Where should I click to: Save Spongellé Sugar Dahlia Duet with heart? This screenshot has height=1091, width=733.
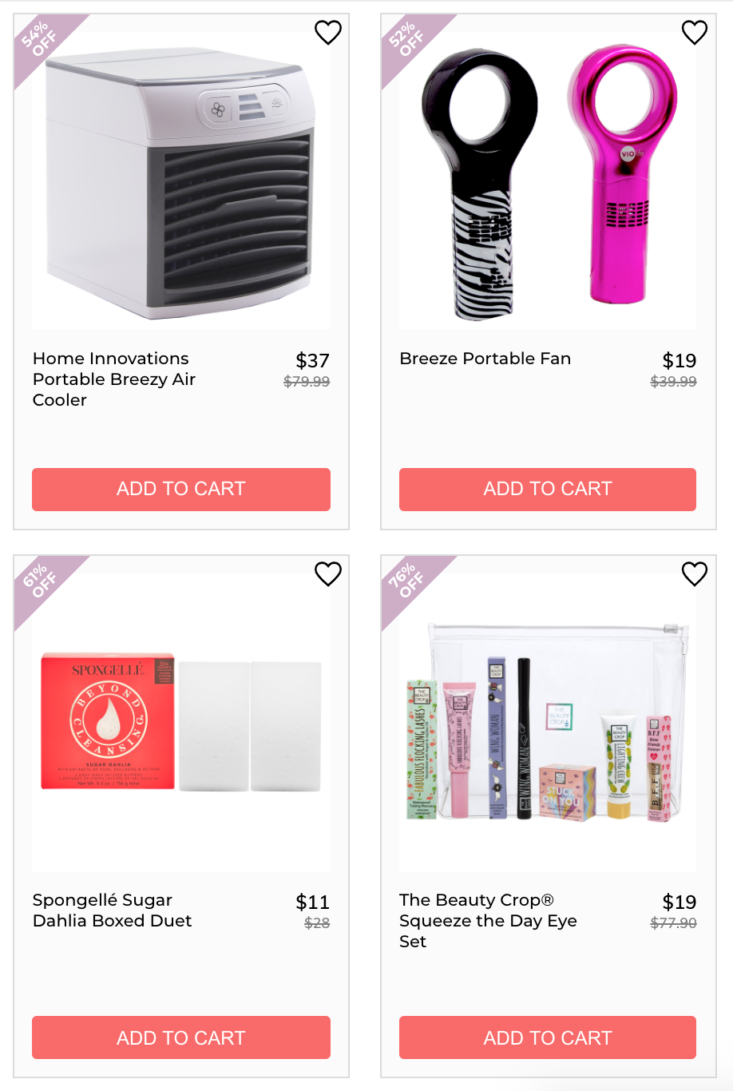point(328,574)
